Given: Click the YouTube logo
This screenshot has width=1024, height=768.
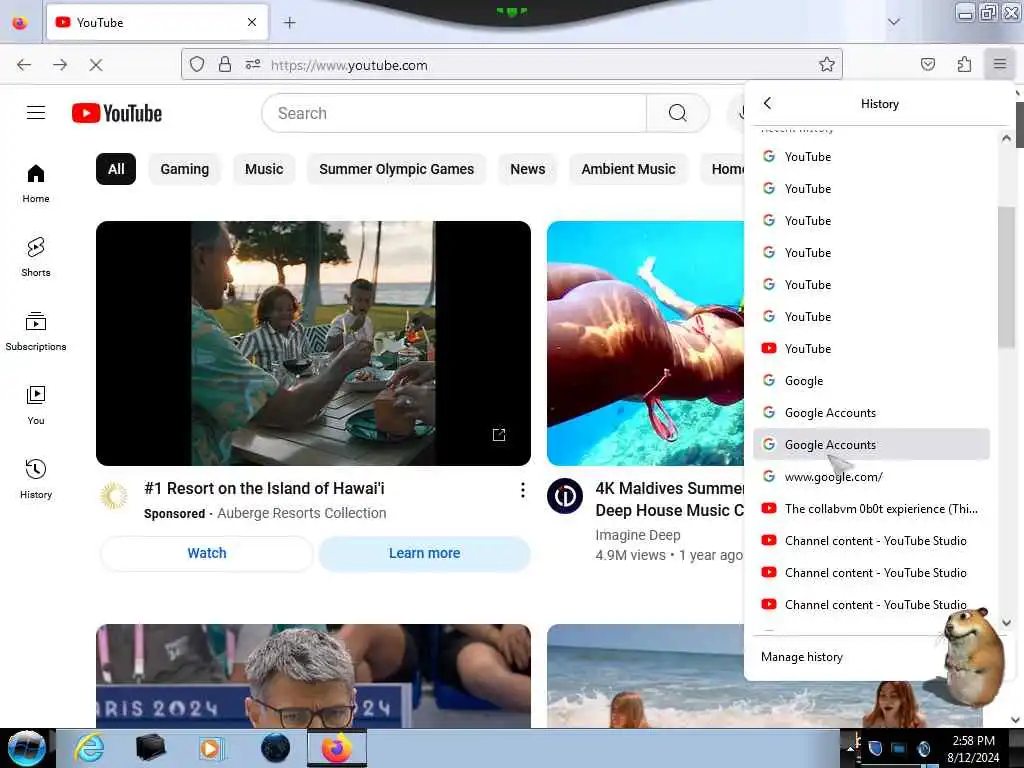Looking at the screenshot, I should (117, 113).
